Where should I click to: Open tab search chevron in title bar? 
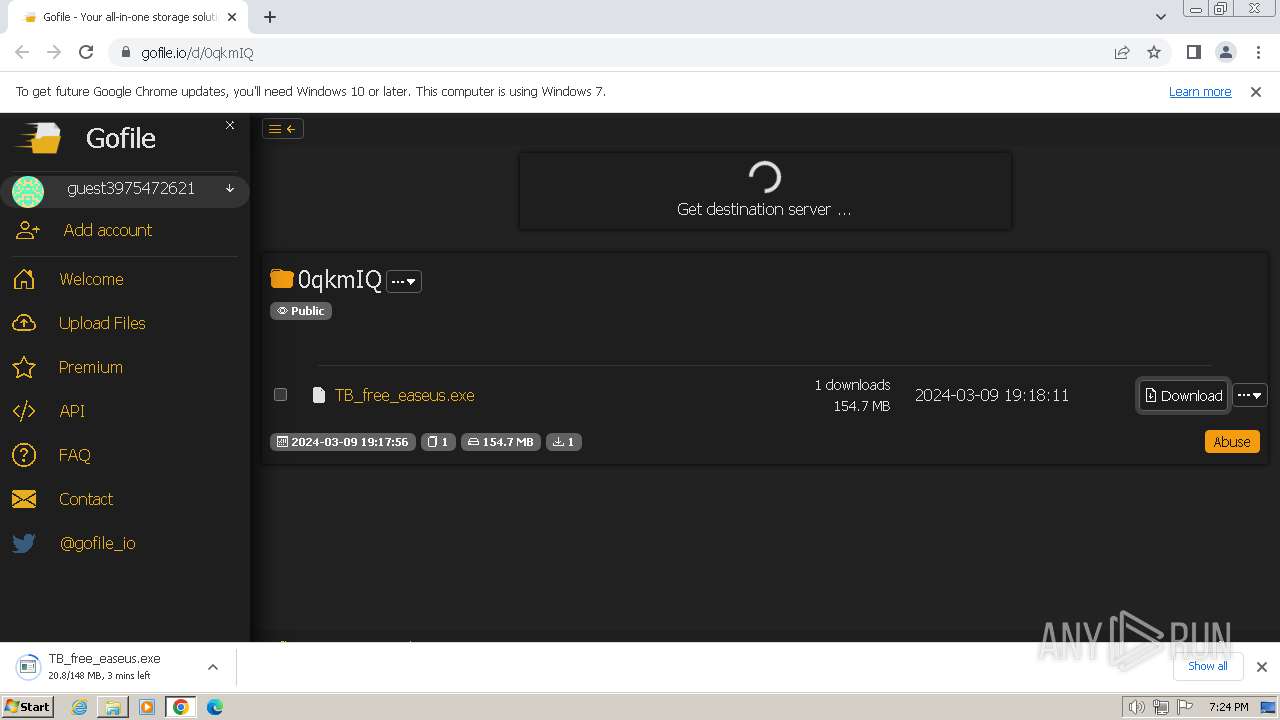[x=1161, y=17]
